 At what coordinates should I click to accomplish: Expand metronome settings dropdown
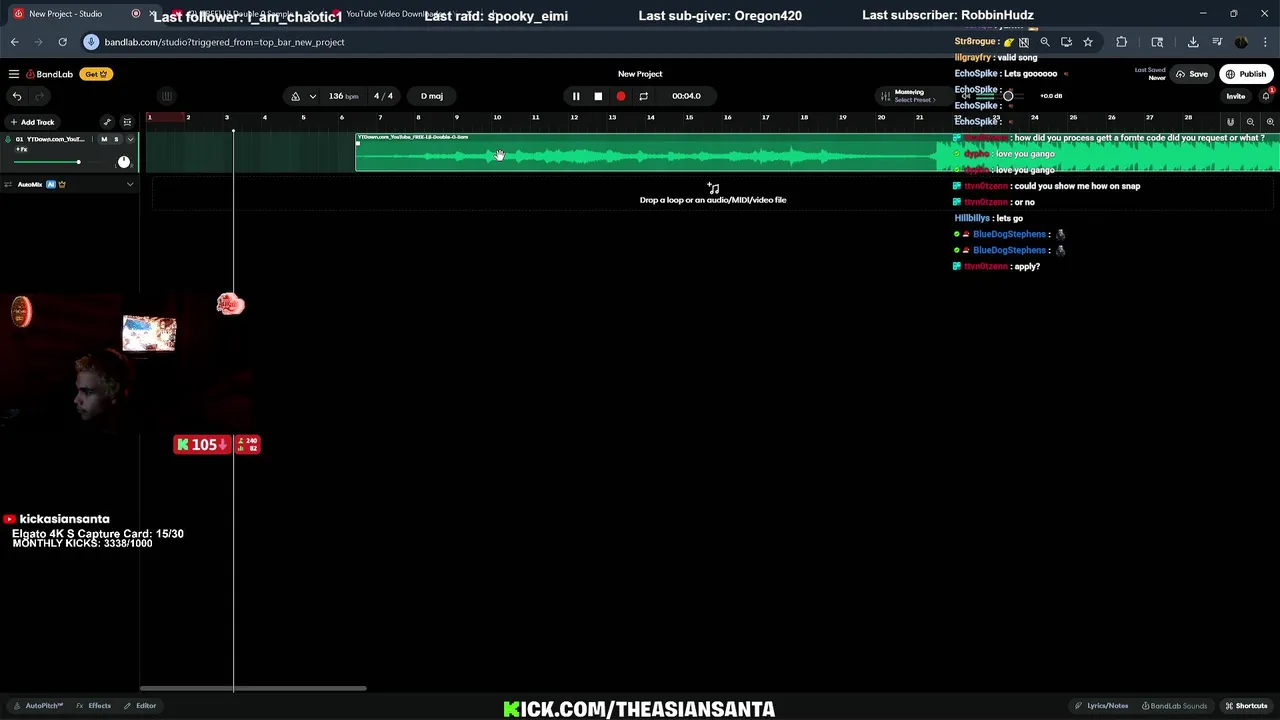[313, 96]
